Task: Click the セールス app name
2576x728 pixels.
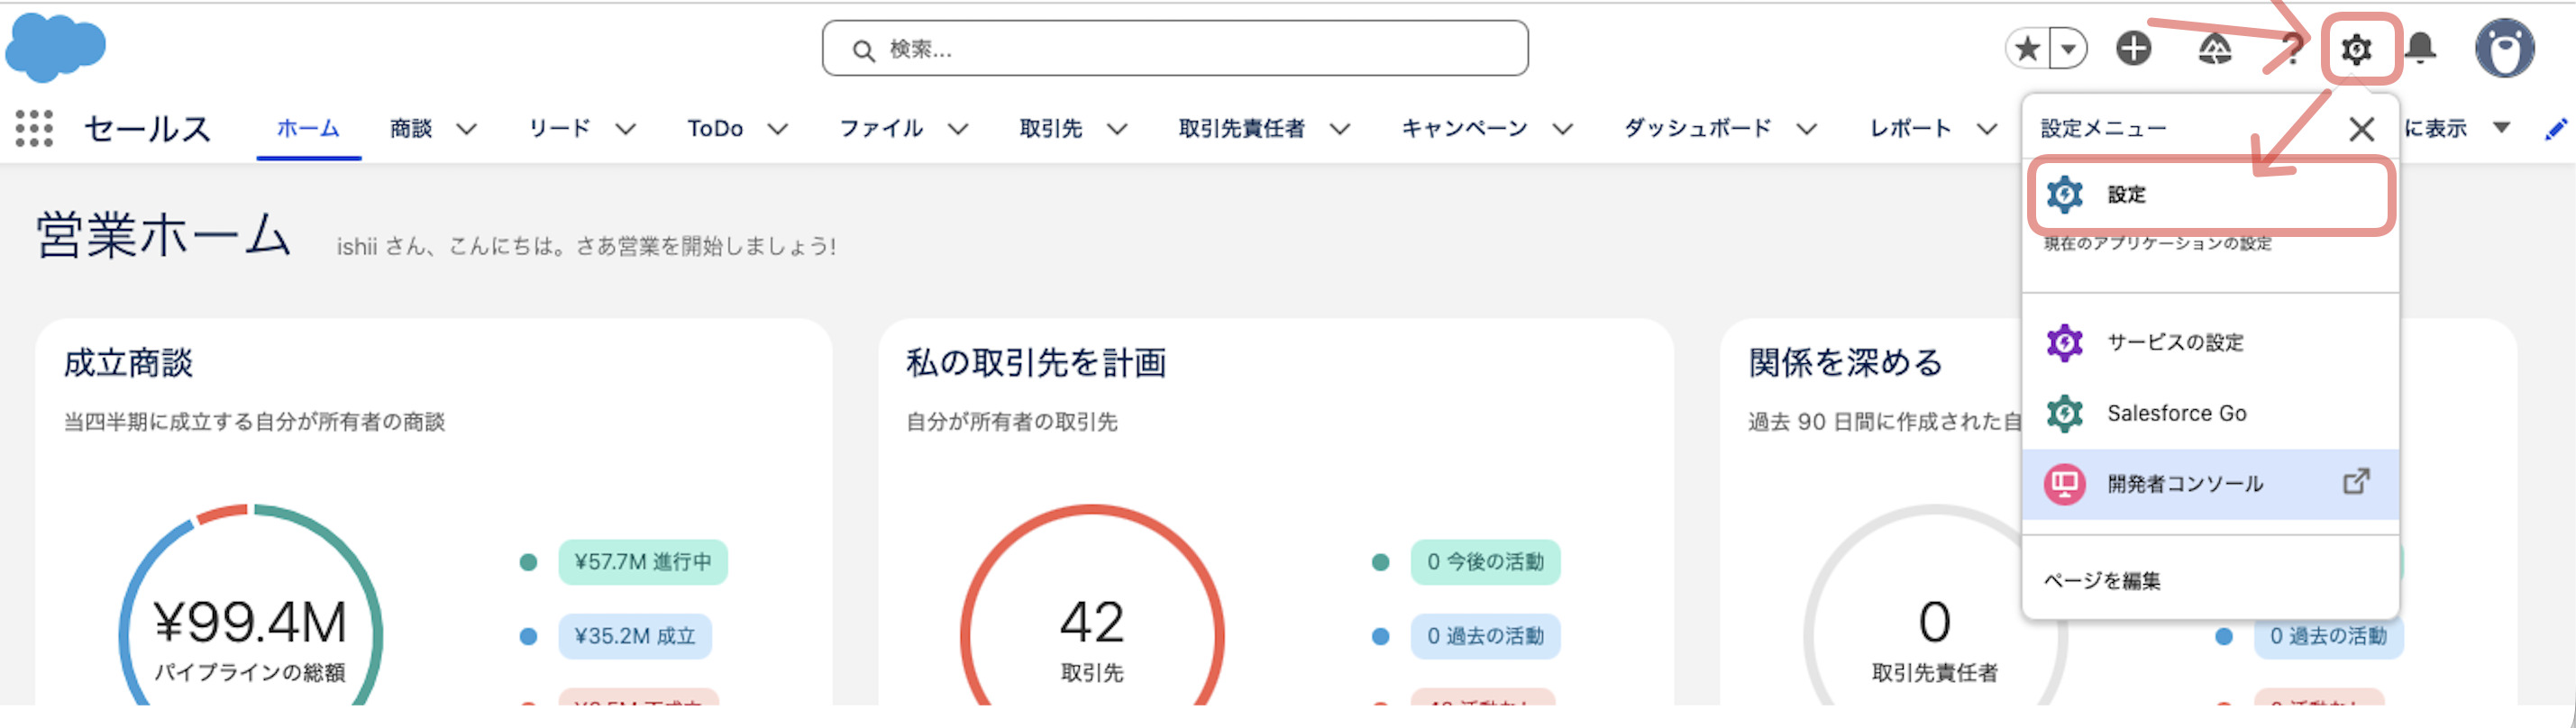Action: point(147,128)
